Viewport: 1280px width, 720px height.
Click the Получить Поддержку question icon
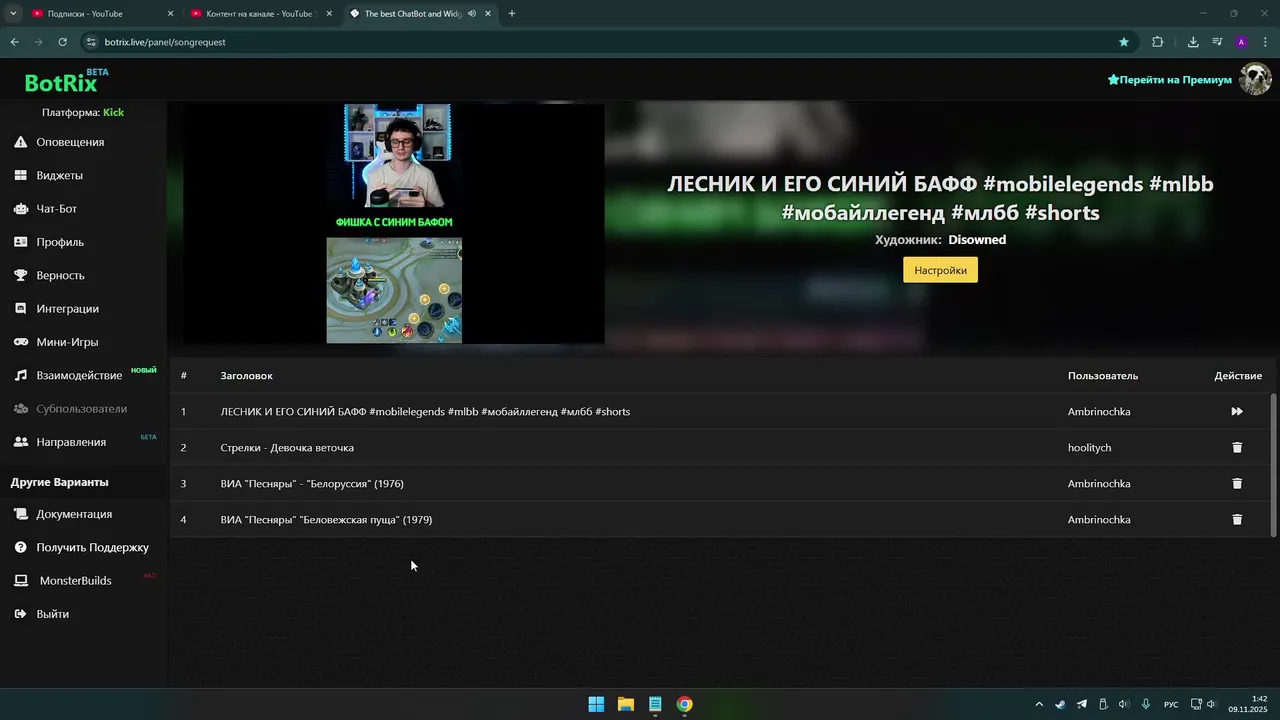click(20, 547)
